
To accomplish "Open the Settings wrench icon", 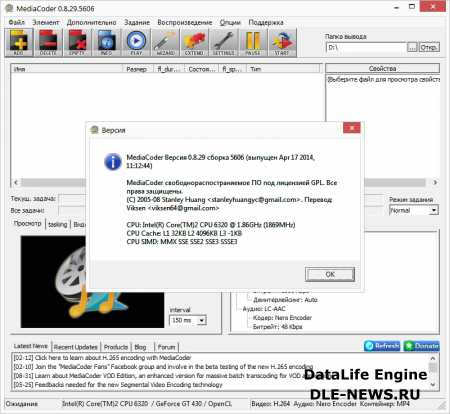I will pyautogui.click(x=223, y=42).
